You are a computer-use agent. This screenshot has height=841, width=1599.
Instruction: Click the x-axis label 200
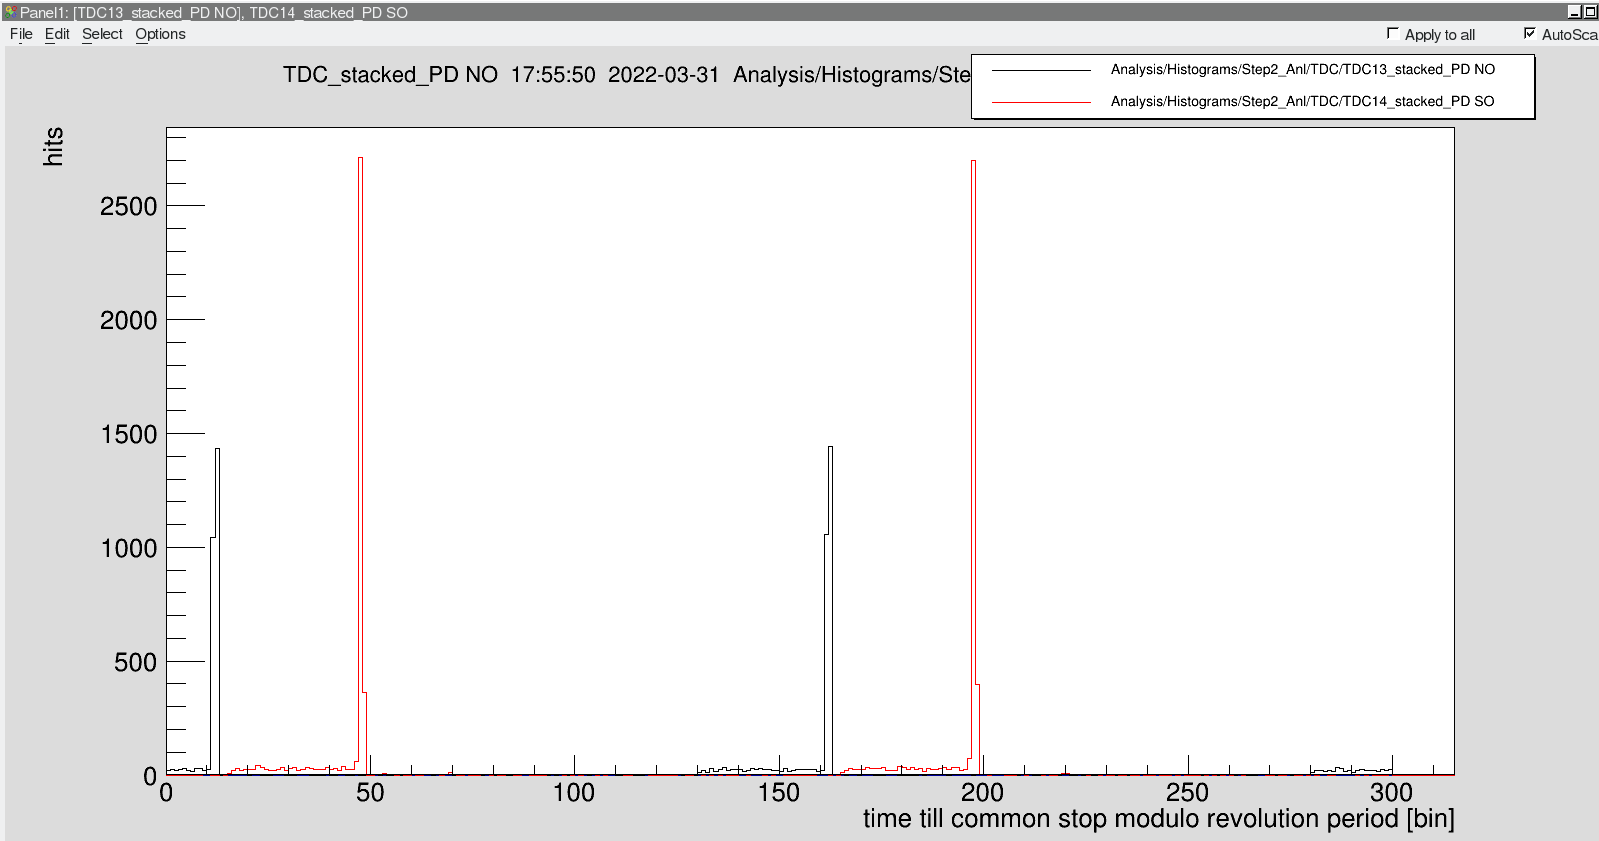(x=982, y=793)
